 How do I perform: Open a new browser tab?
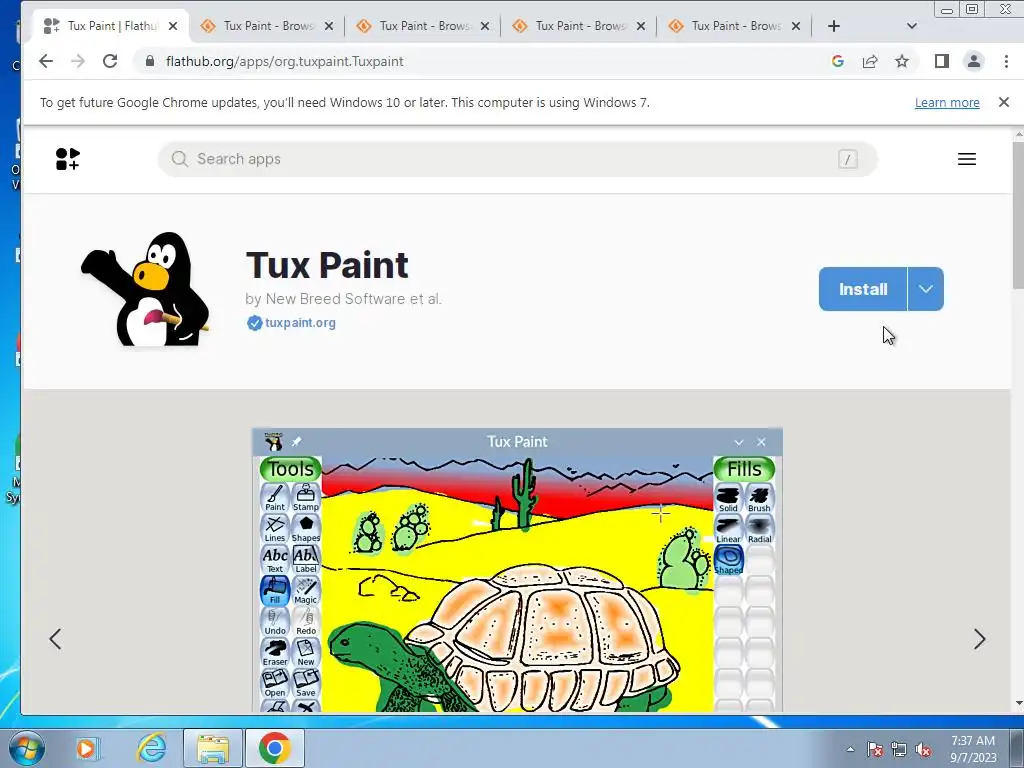pos(833,26)
